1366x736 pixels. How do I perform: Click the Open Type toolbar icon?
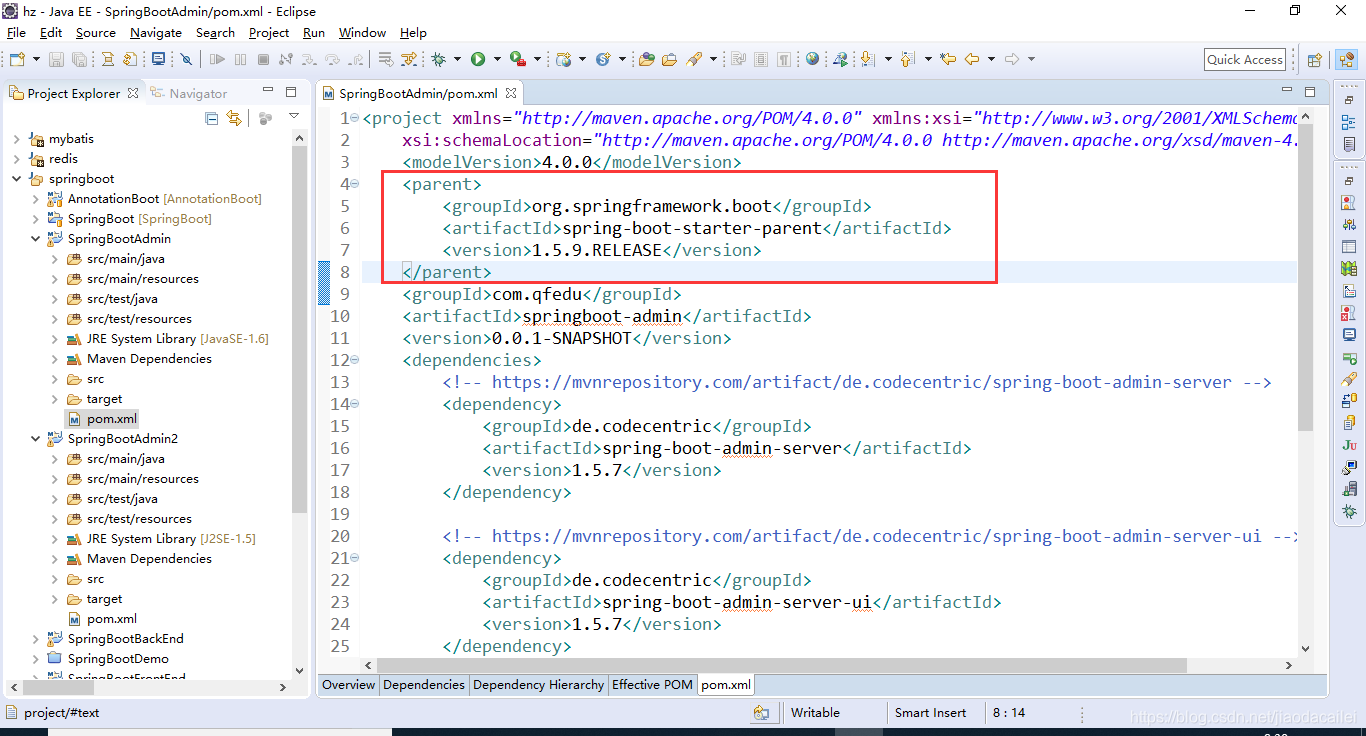click(646, 59)
